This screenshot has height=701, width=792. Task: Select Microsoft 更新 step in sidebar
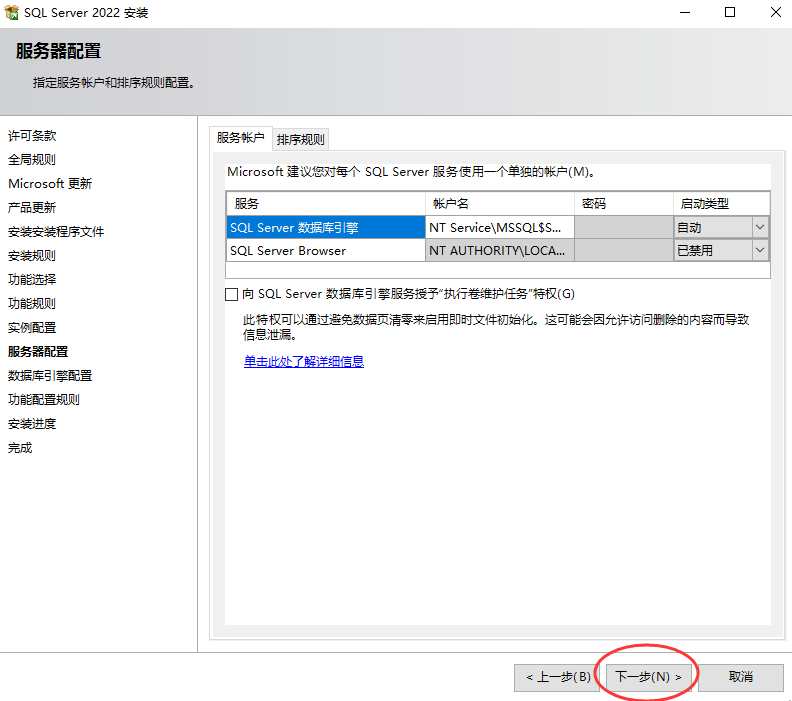(50, 183)
